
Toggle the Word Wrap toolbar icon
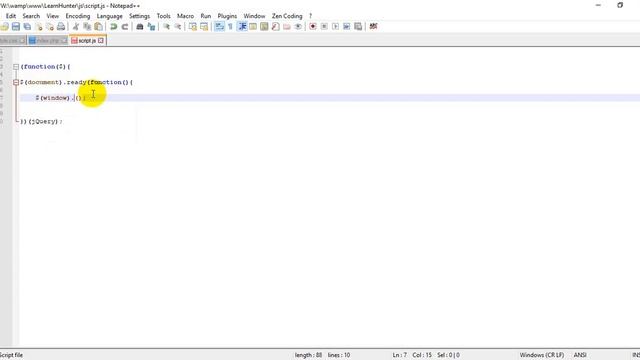pyautogui.click(x=219, y=27)
